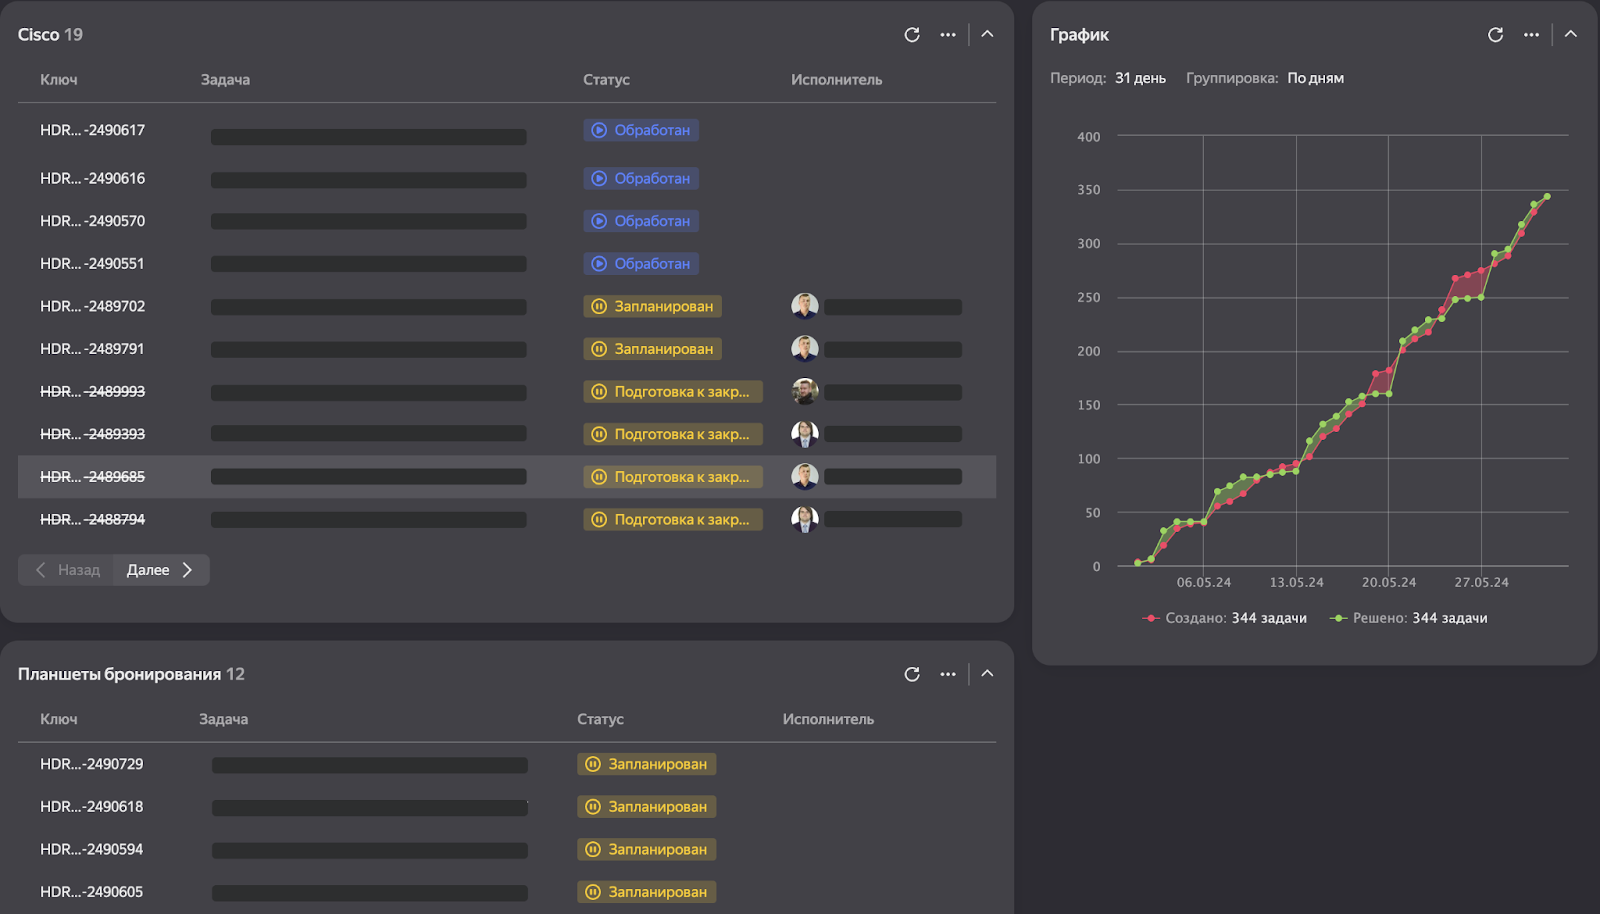The image size is (1600, 914).
Task: Click Подготовка к закр... status of HDR...-2489993
Action: pyautogui.click(x=673, y=392)
